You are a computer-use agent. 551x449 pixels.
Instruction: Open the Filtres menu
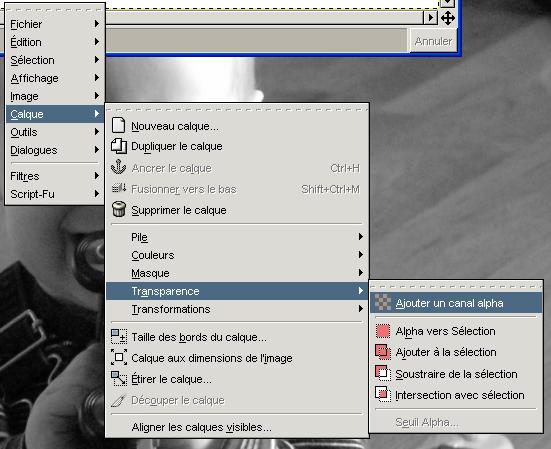(55, 176)
